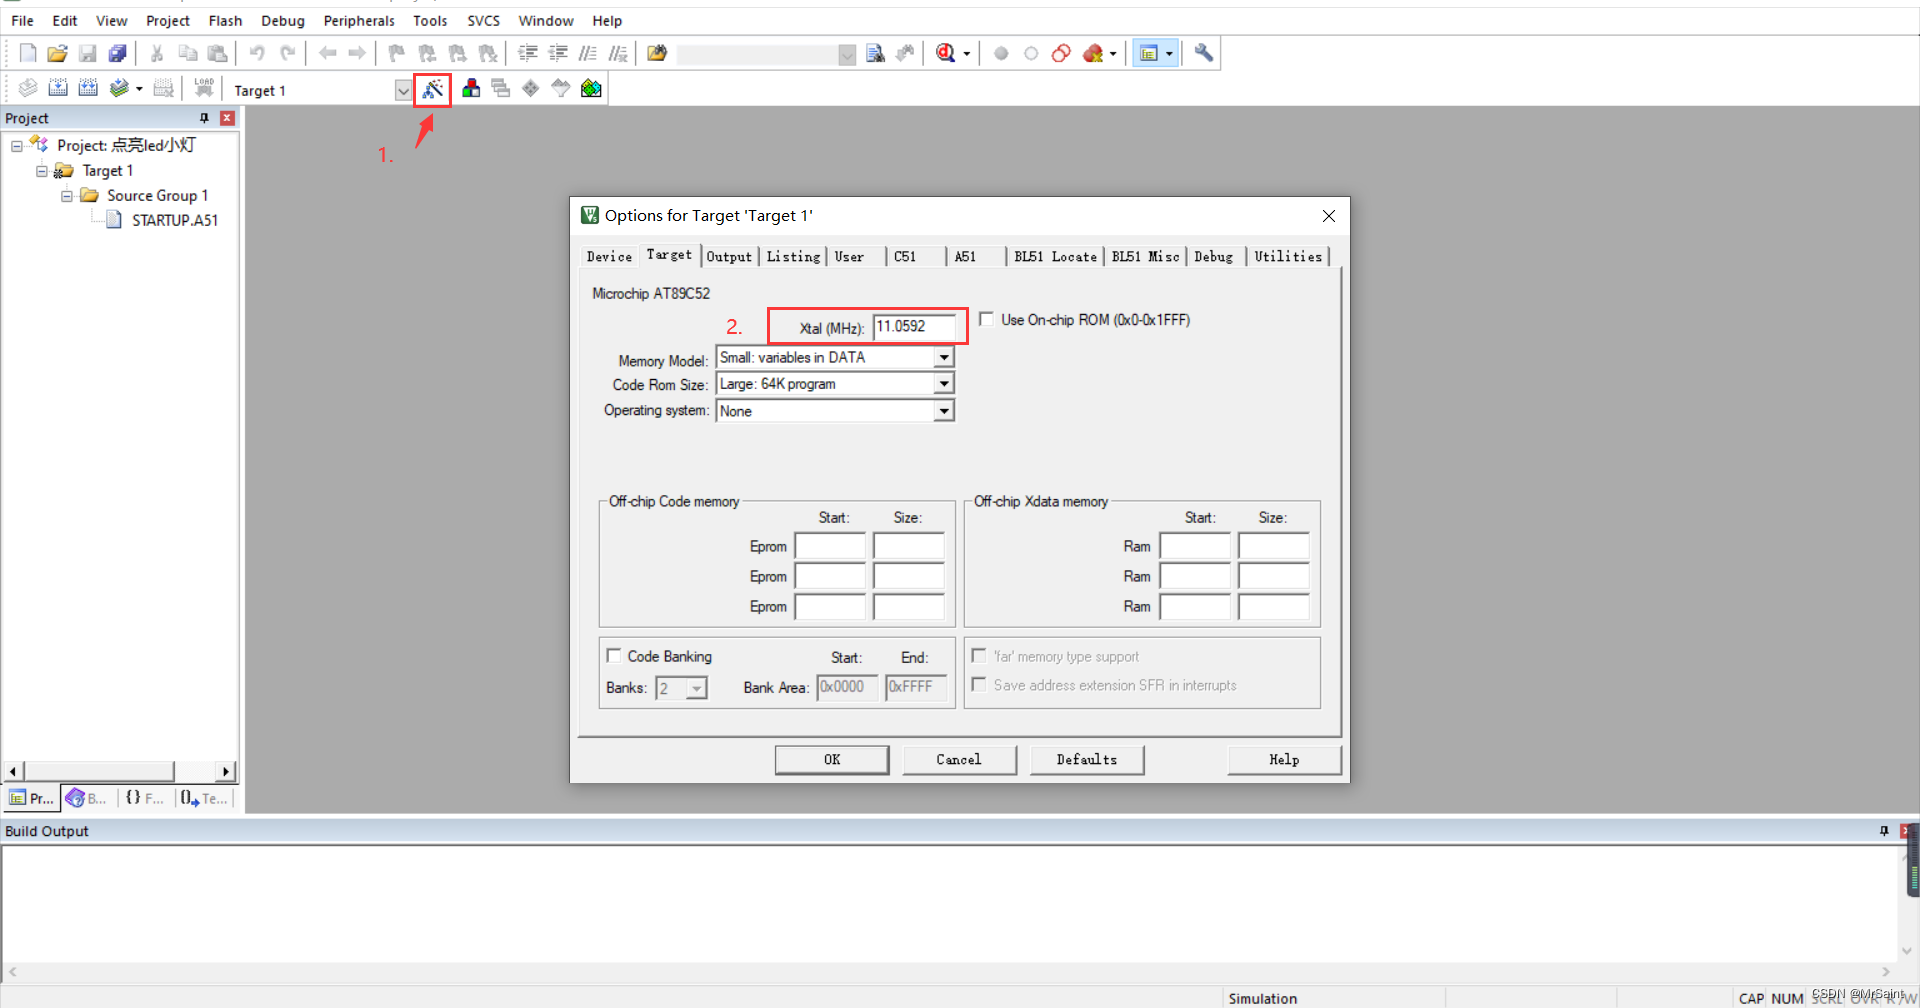This screenshot has height=1008, width=1920.
Task: Open Code Rom Size dropdown
Action: [944, 384]
